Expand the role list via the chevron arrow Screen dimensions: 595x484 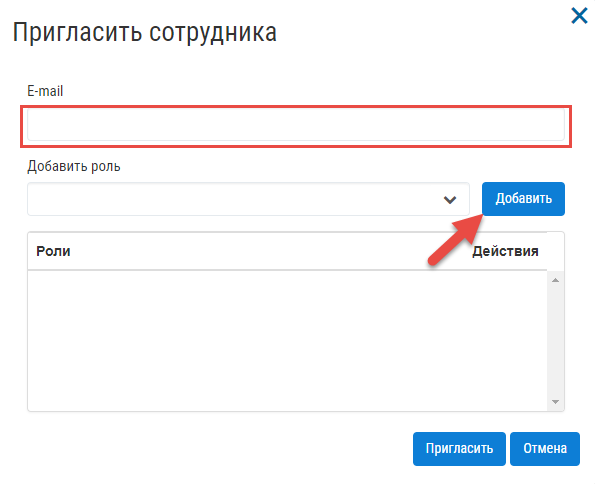[450, 200]
